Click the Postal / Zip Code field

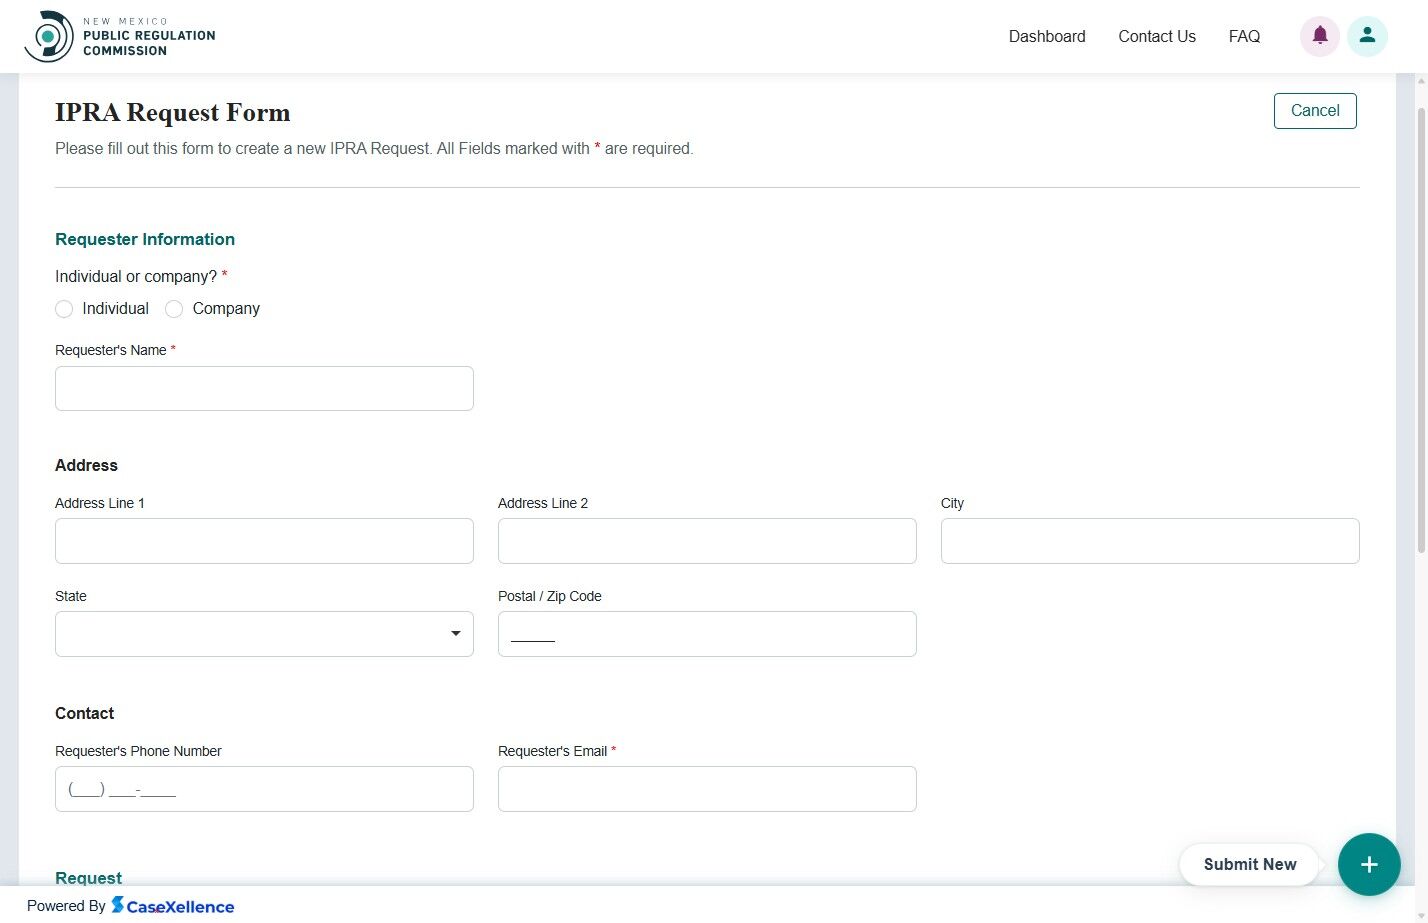point(707,633)
